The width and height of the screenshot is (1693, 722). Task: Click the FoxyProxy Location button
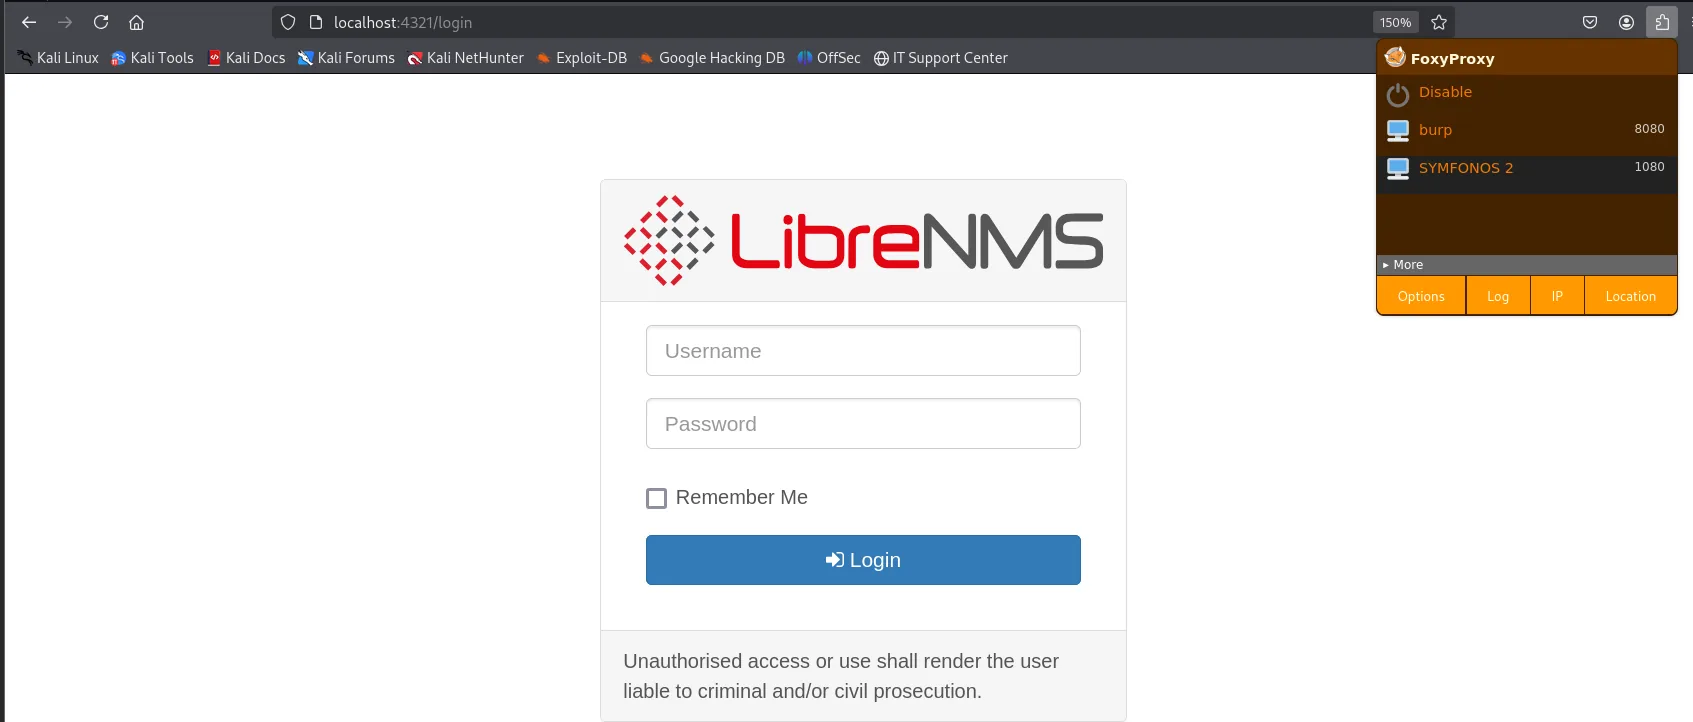(1630, 296)
